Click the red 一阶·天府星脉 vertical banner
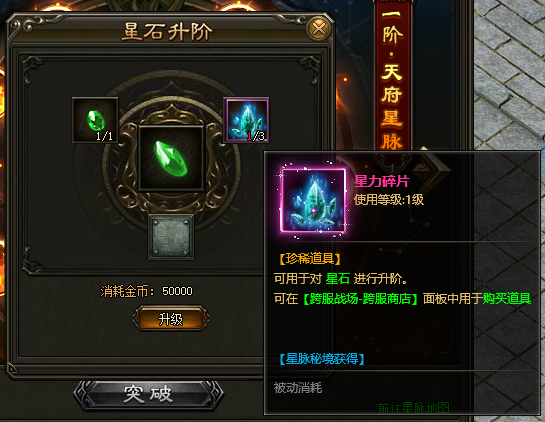 click(392, 78)
